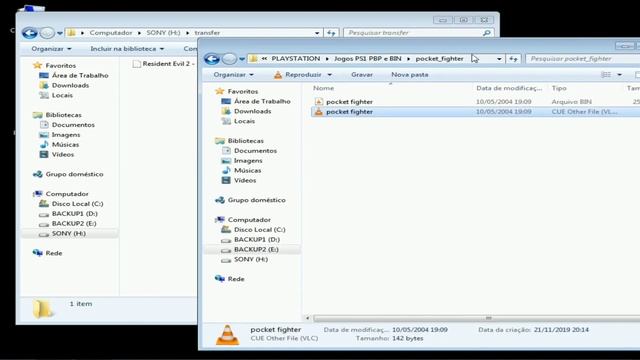Open address history dropdown in pocket_fighter window
The height and width of the screenshot is (360, 640).
click(x=499, y=59)
